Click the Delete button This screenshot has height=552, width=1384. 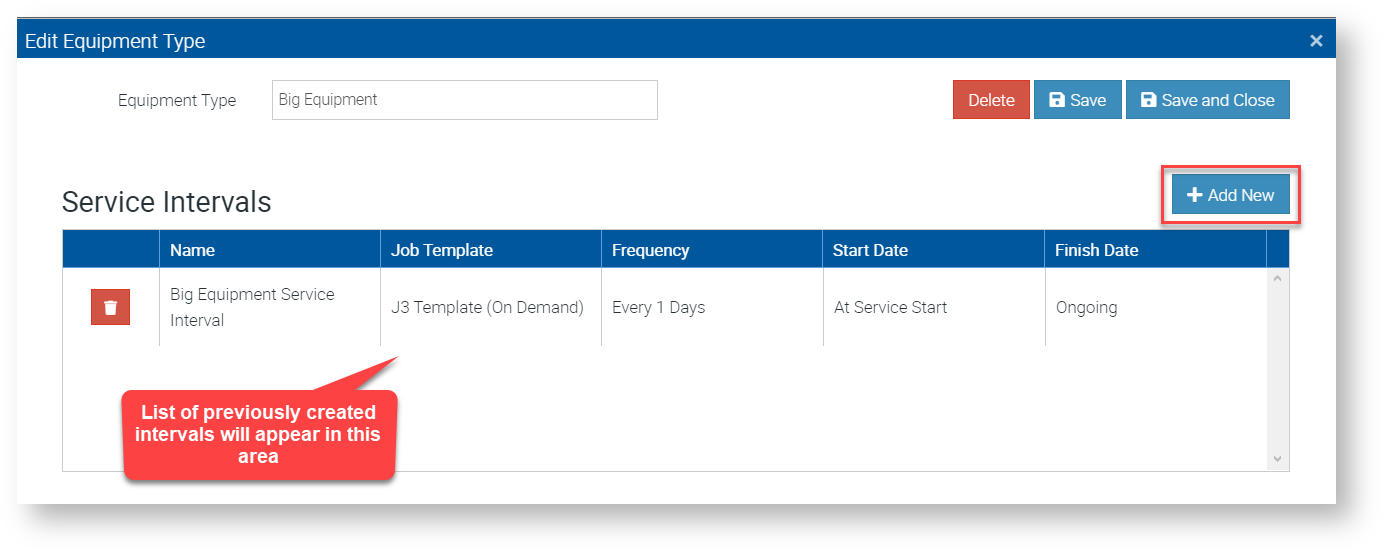tap(991, 100)
